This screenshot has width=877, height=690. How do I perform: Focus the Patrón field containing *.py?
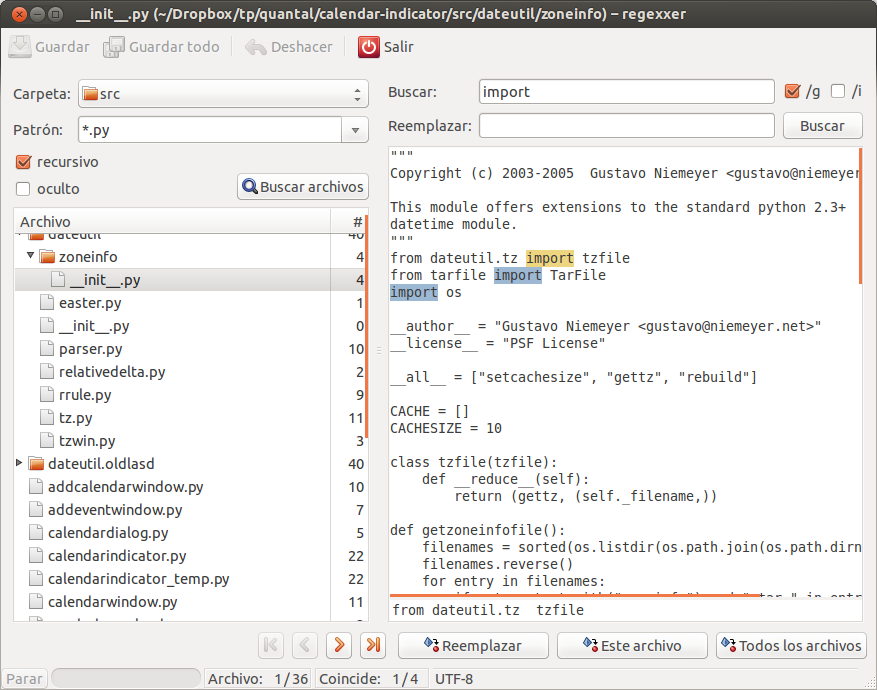(210, 130)
